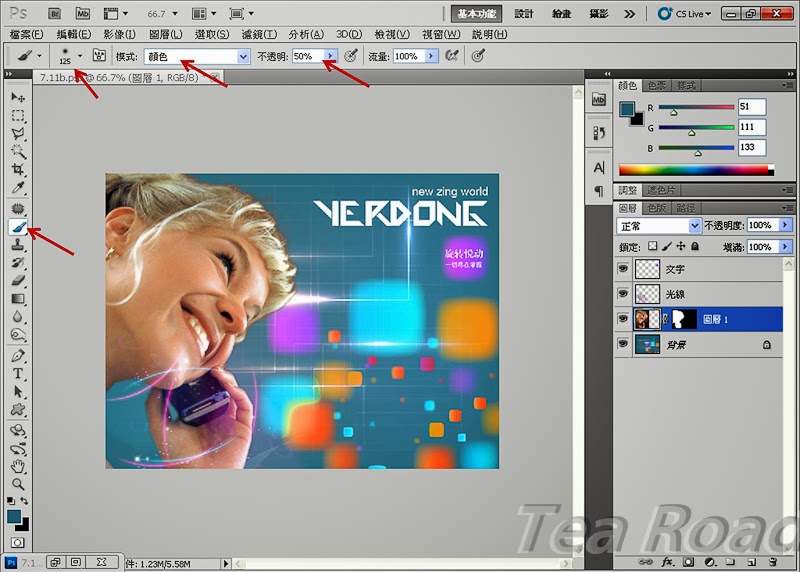
Task: Select the History Brush tool
Action: pos(18,262)
